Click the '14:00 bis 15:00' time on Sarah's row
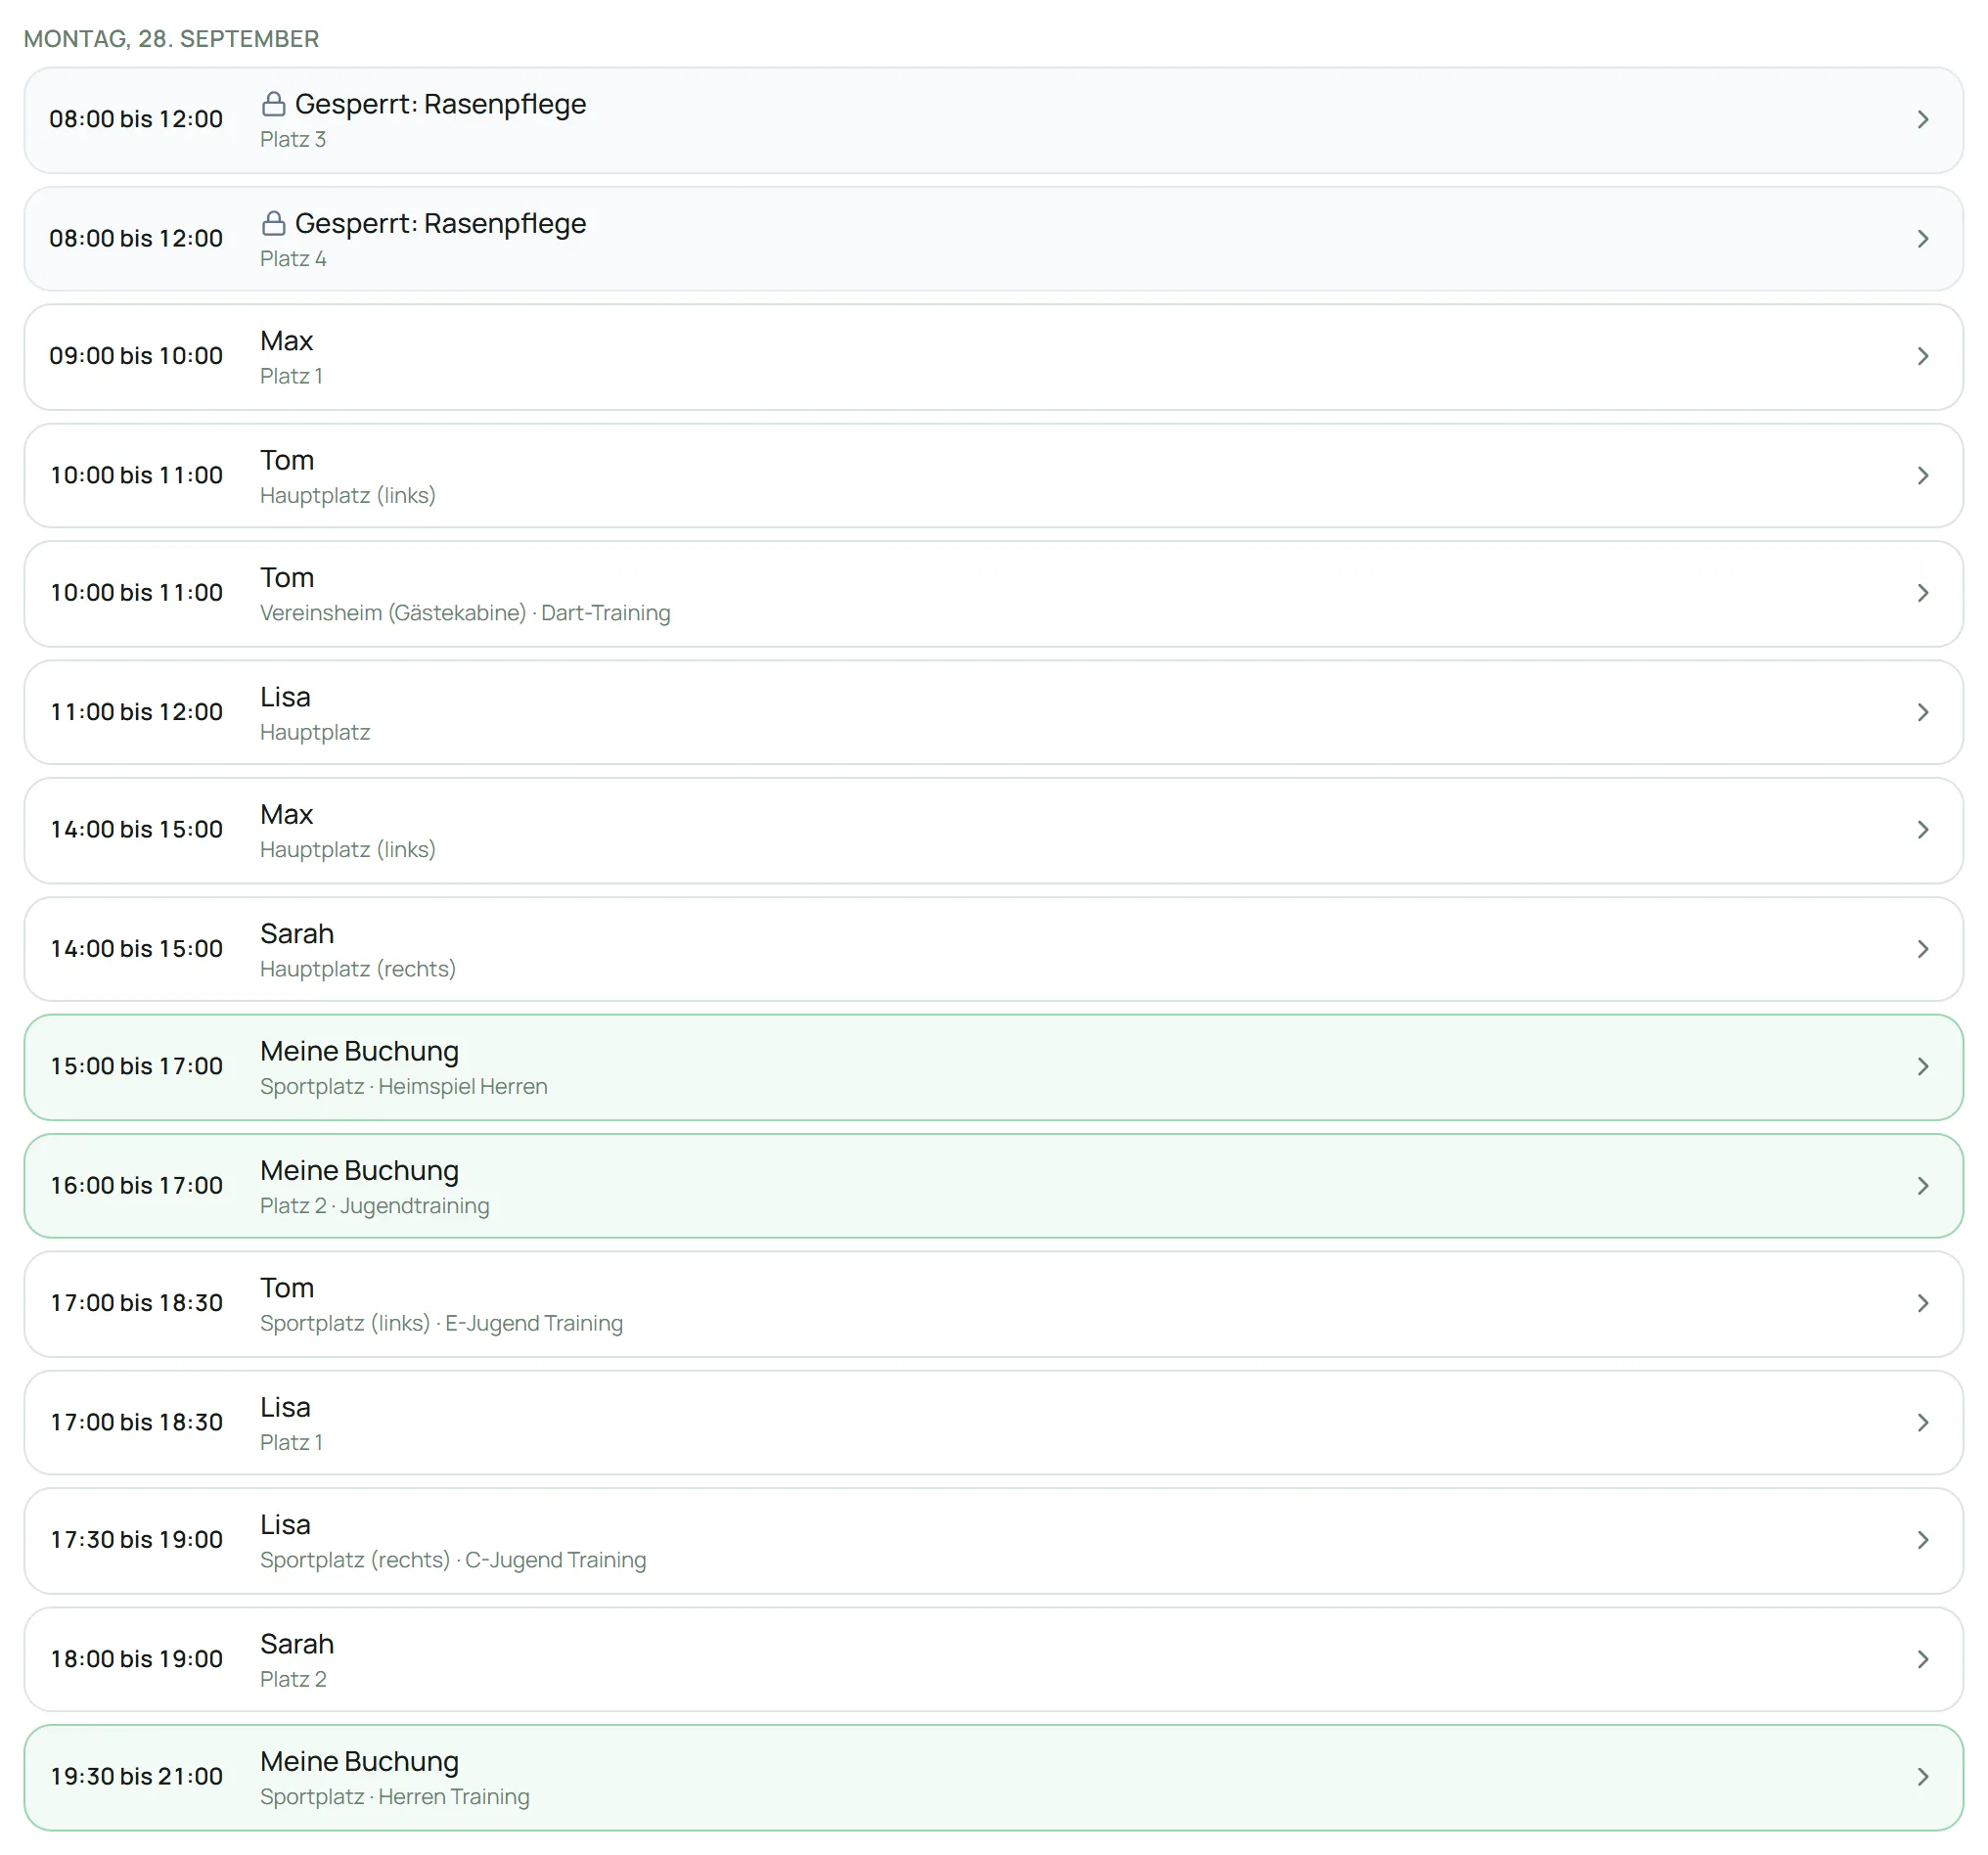 point(137,949)
